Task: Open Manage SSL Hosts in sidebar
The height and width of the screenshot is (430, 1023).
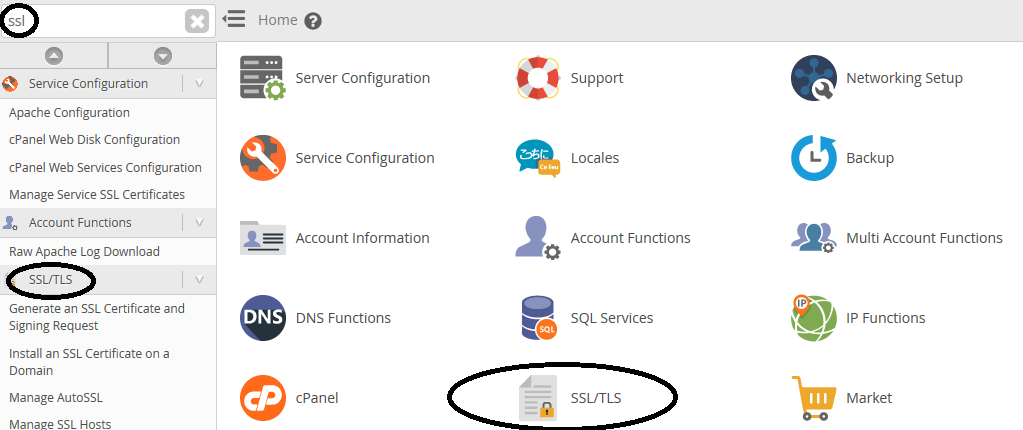Action: click(x=60, y=424)
